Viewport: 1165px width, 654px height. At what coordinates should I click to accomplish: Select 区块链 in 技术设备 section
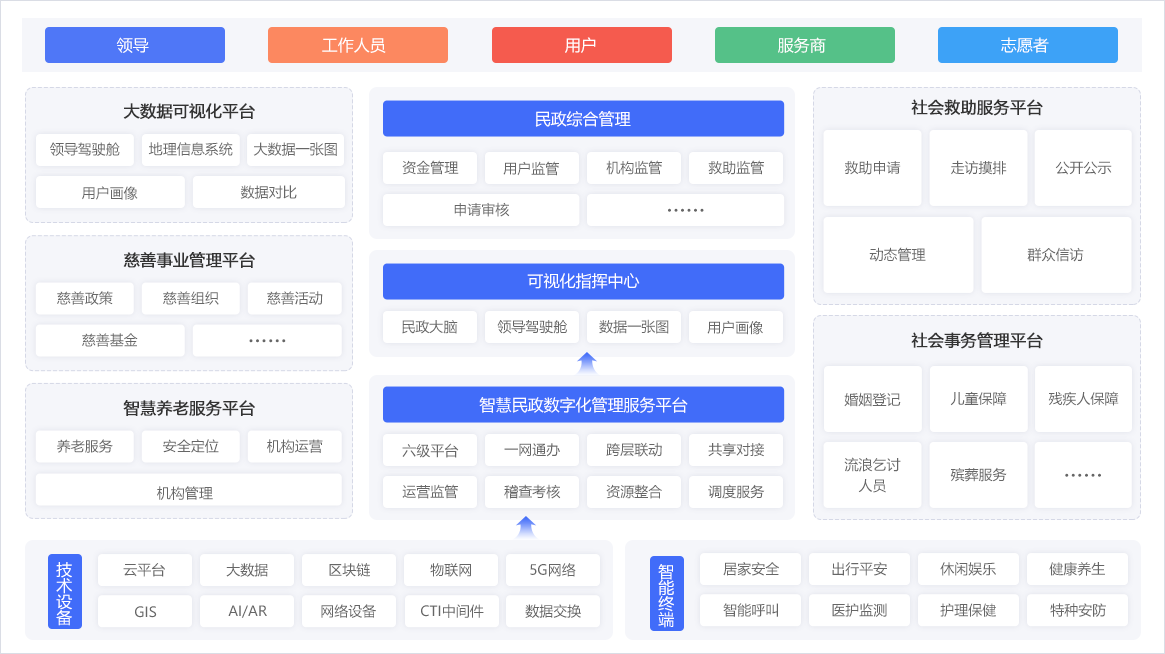click(x=349, y=570)
